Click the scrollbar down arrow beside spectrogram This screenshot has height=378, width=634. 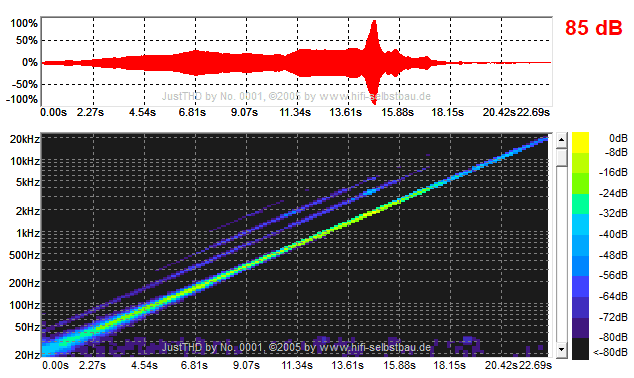point(561,349)
